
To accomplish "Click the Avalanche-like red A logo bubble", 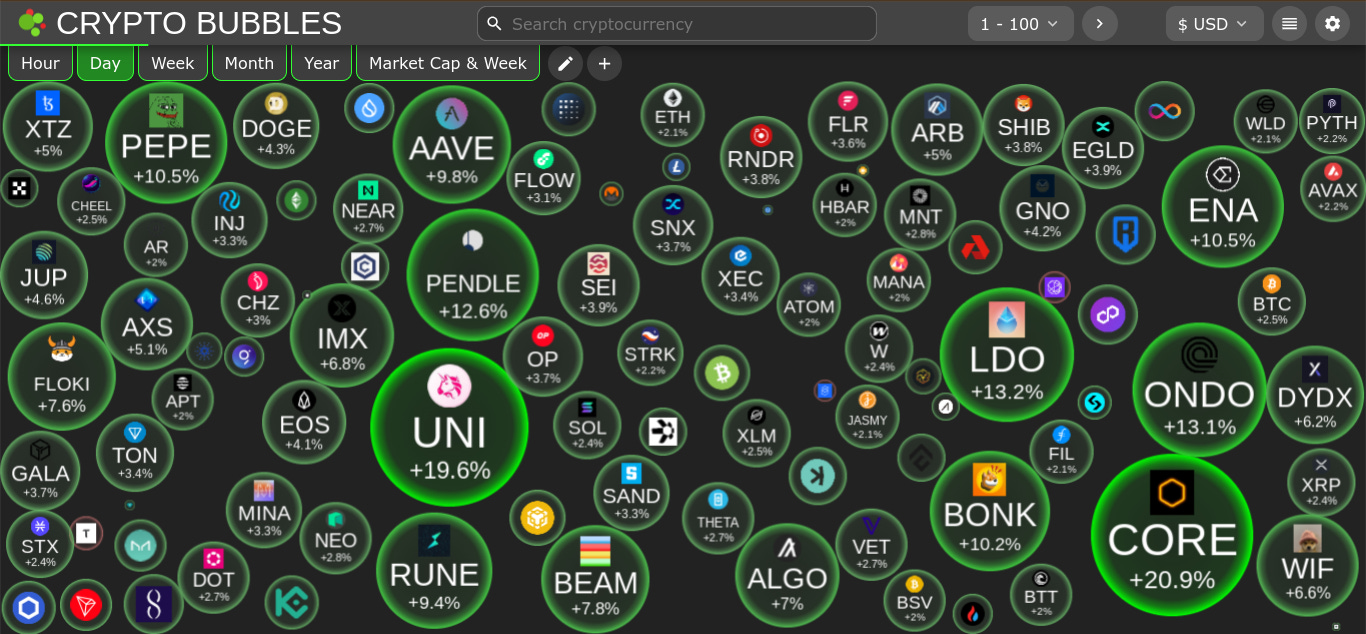I will [x=975, y=247].
